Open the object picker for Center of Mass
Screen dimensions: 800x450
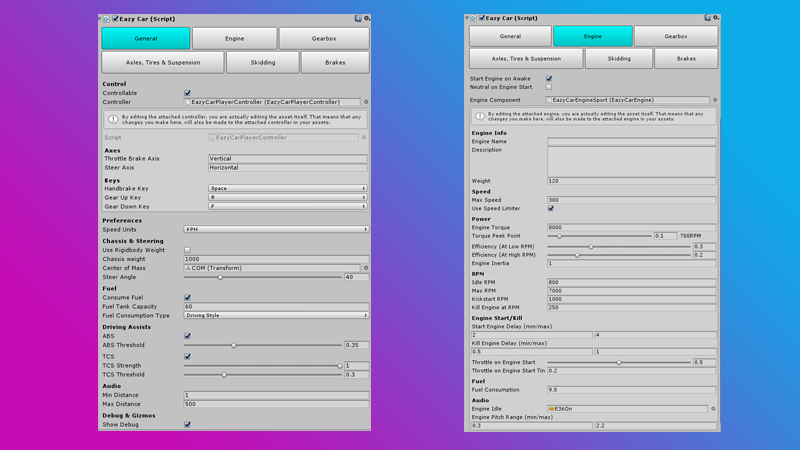(x=366, y=268)
